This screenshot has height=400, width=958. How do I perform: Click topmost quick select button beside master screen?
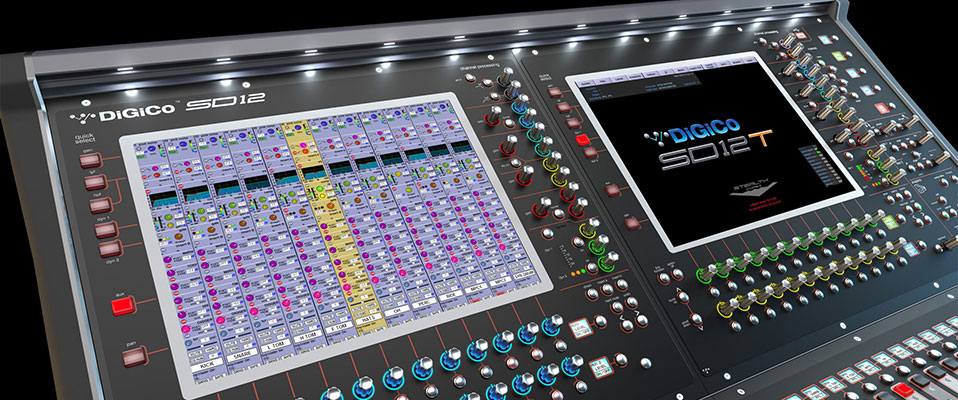[x=554, y=92]
